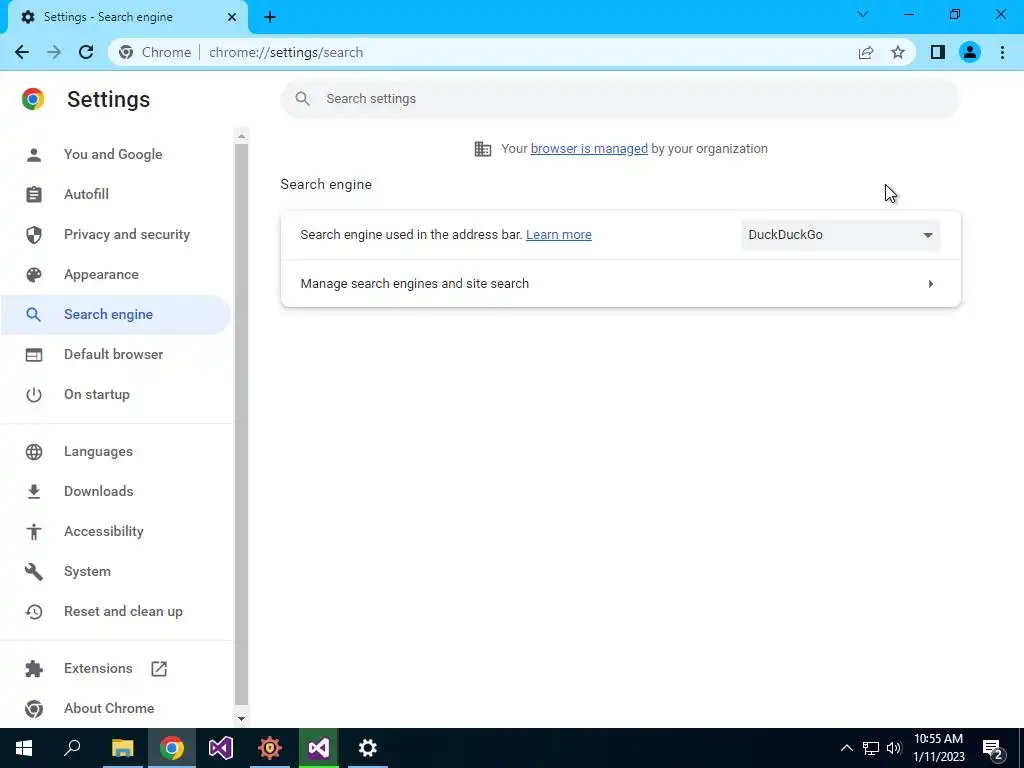The width and height of the screenshot is (1024, 768).
Task: Click the volume speaker tray icon
Action: point(893,748)
